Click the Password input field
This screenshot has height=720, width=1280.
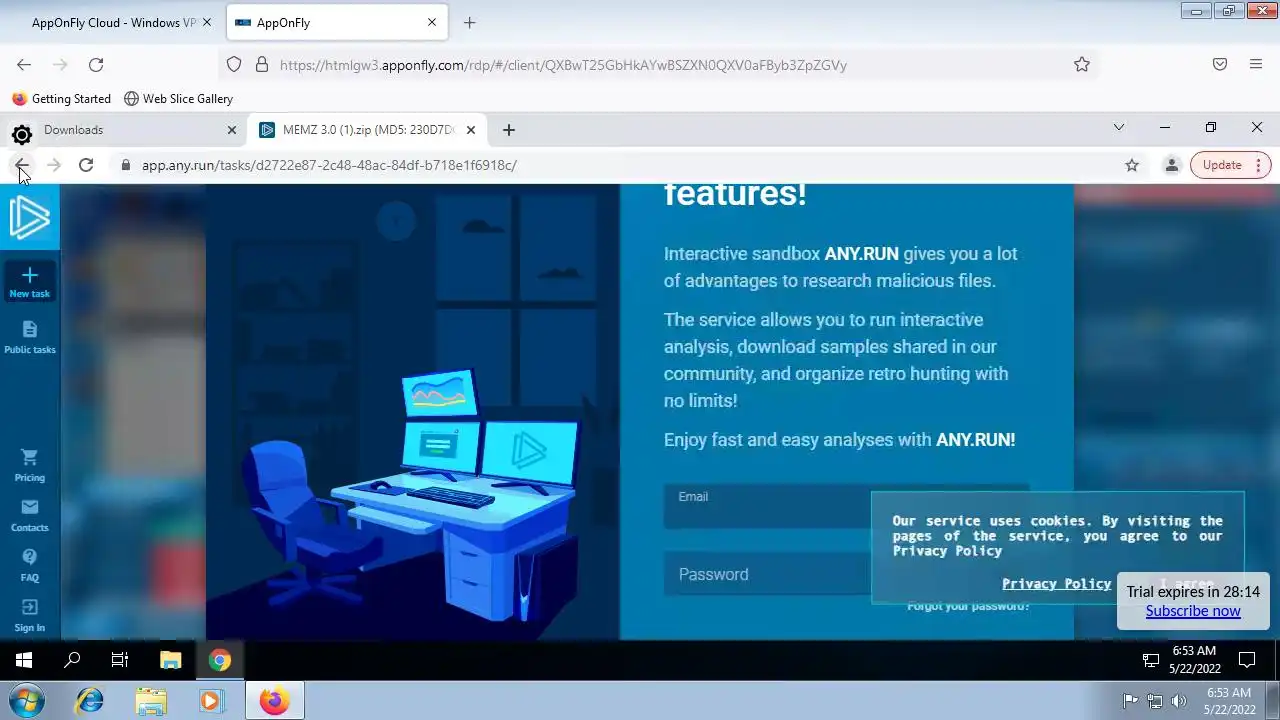[x=846, y=574]
